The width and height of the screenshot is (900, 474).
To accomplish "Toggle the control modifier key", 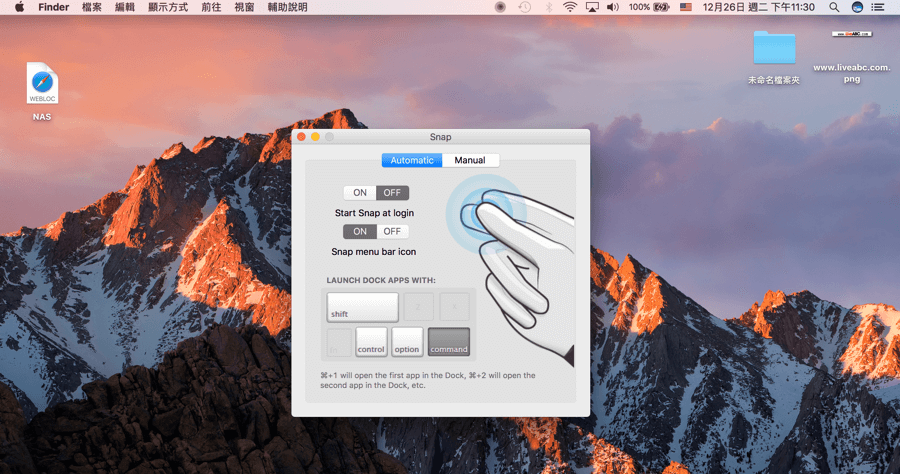I will [371, 342].
